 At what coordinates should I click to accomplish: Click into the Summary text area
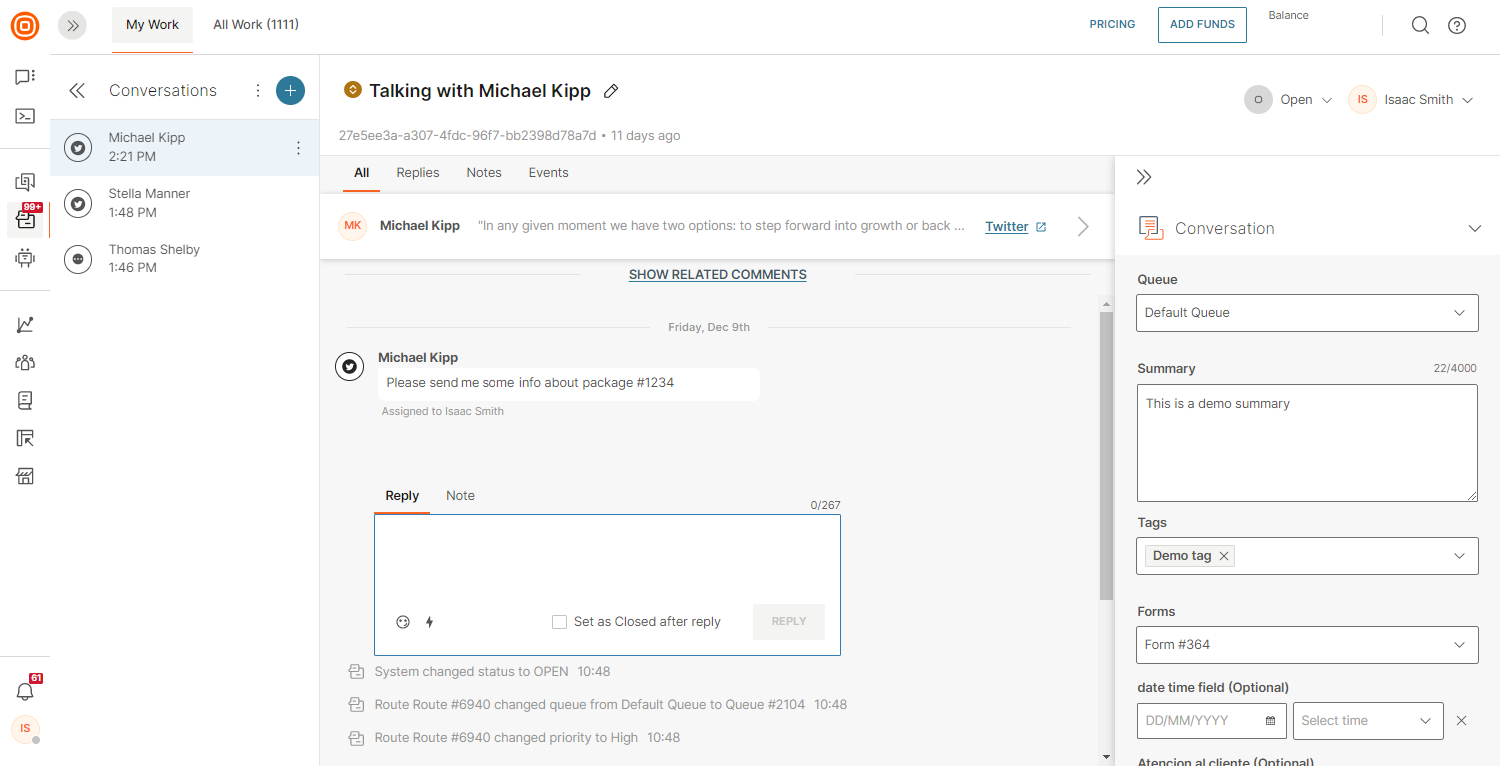1307,443
